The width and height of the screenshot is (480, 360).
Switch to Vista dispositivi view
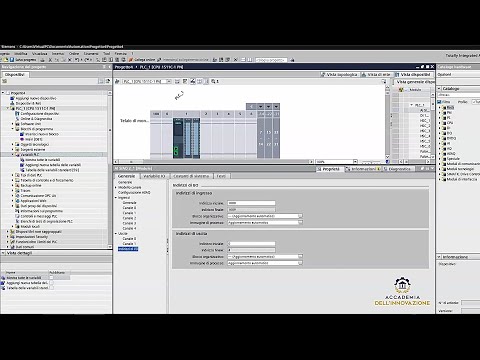(413, 75)
